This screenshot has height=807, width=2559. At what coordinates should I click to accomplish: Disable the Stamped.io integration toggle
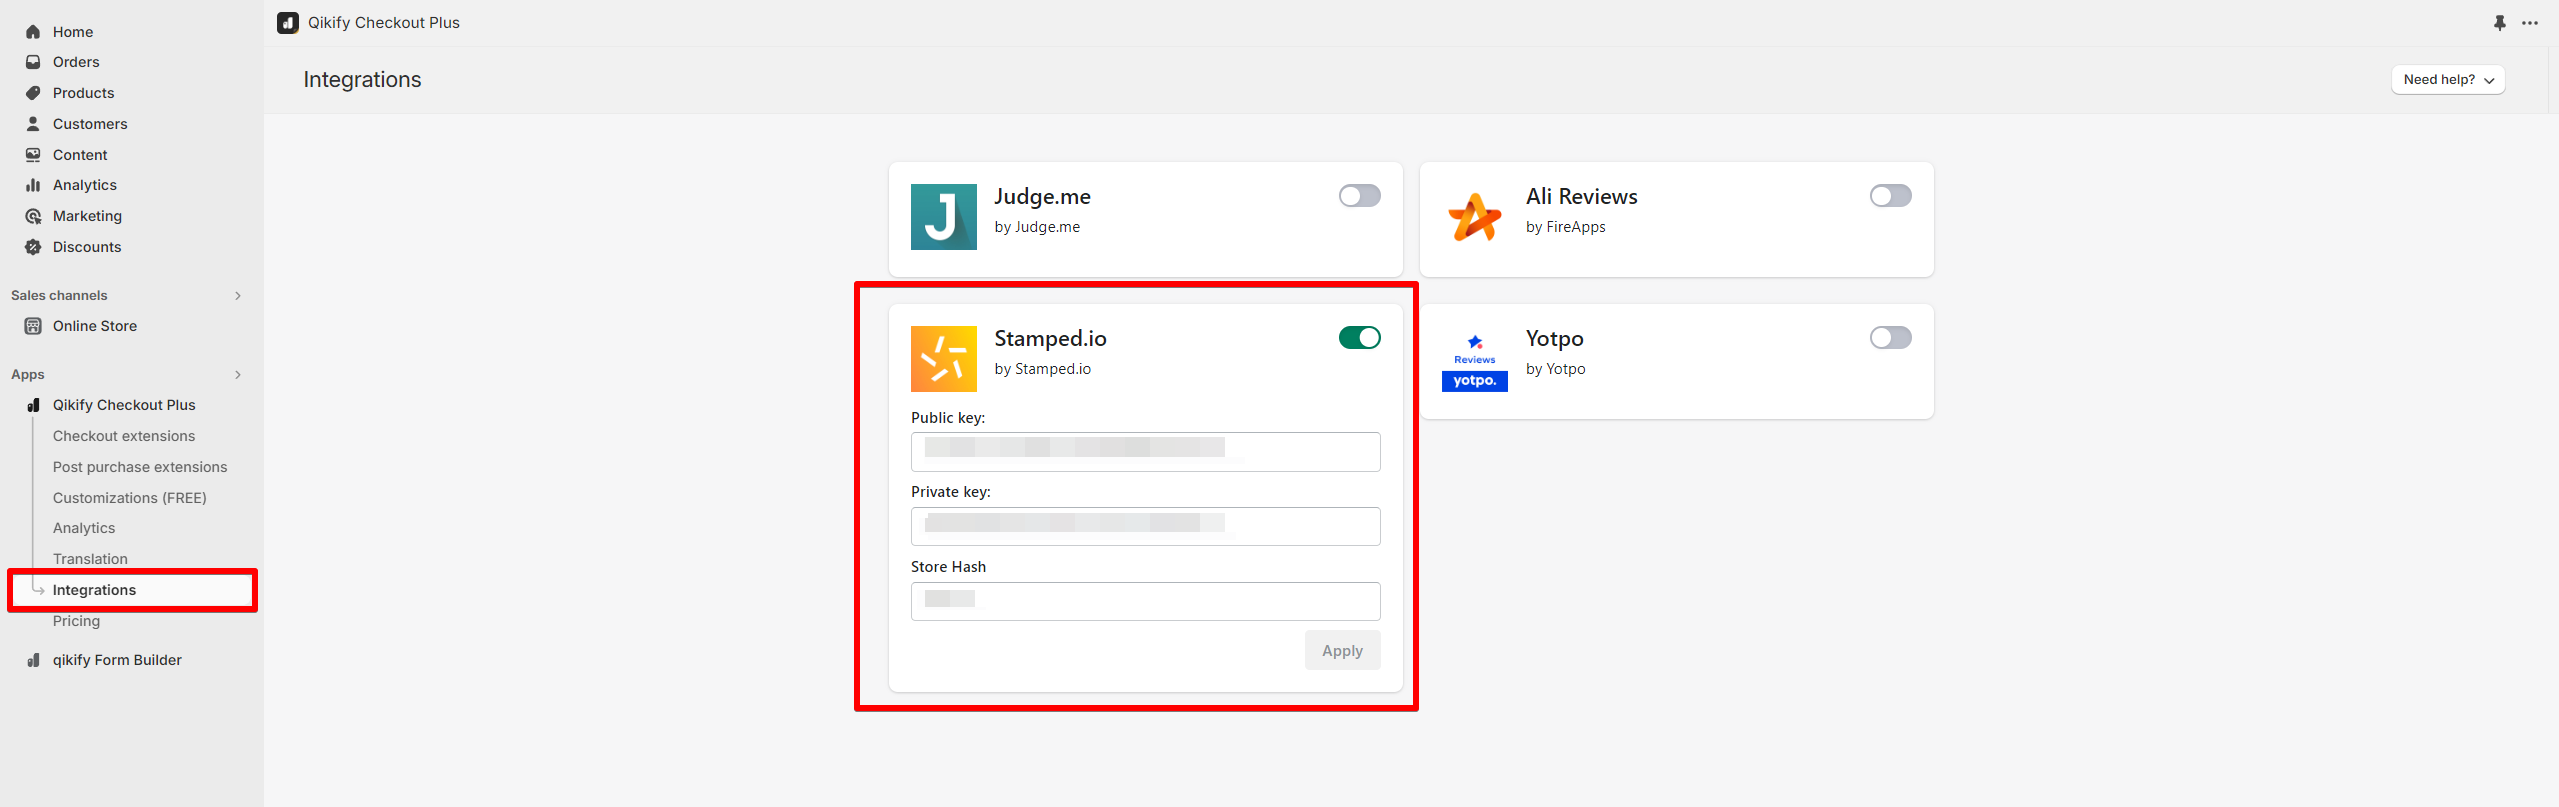(1359, 338)
